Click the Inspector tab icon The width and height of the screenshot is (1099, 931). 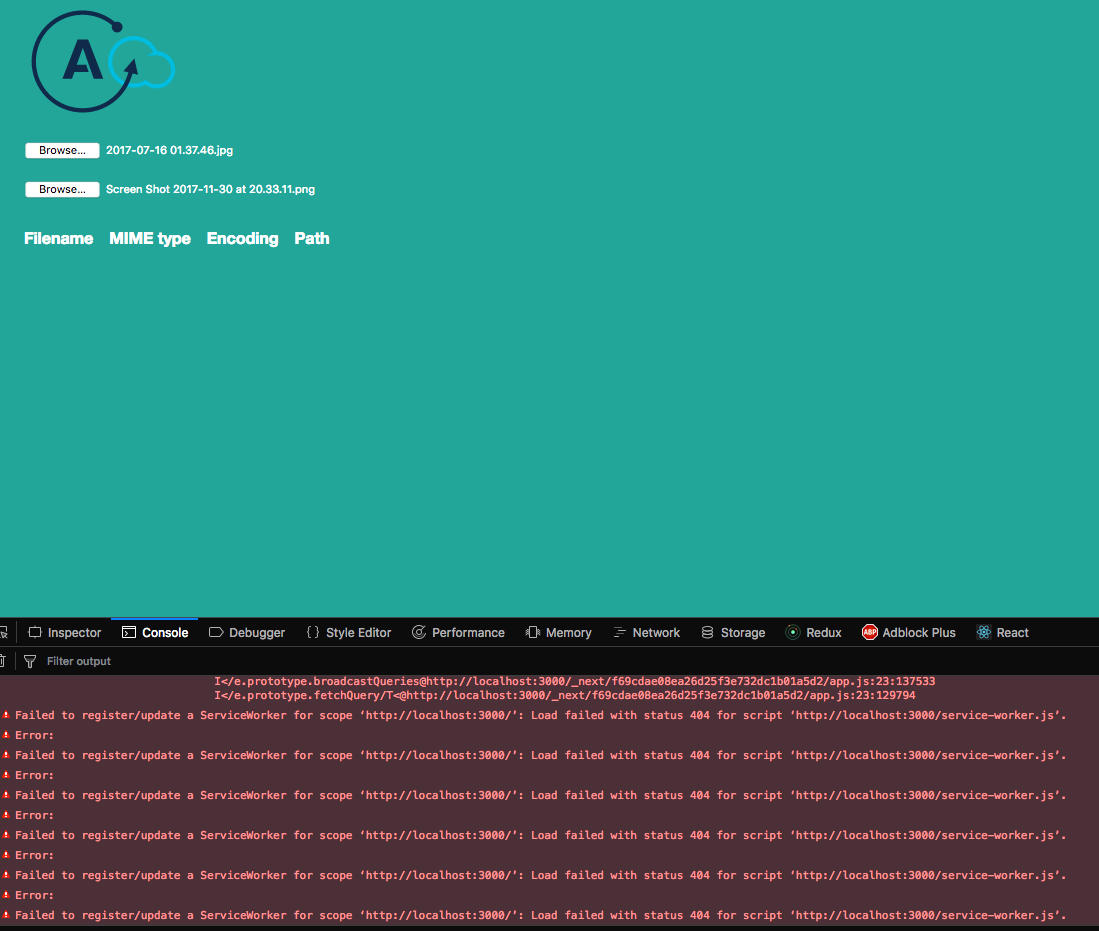34,632
